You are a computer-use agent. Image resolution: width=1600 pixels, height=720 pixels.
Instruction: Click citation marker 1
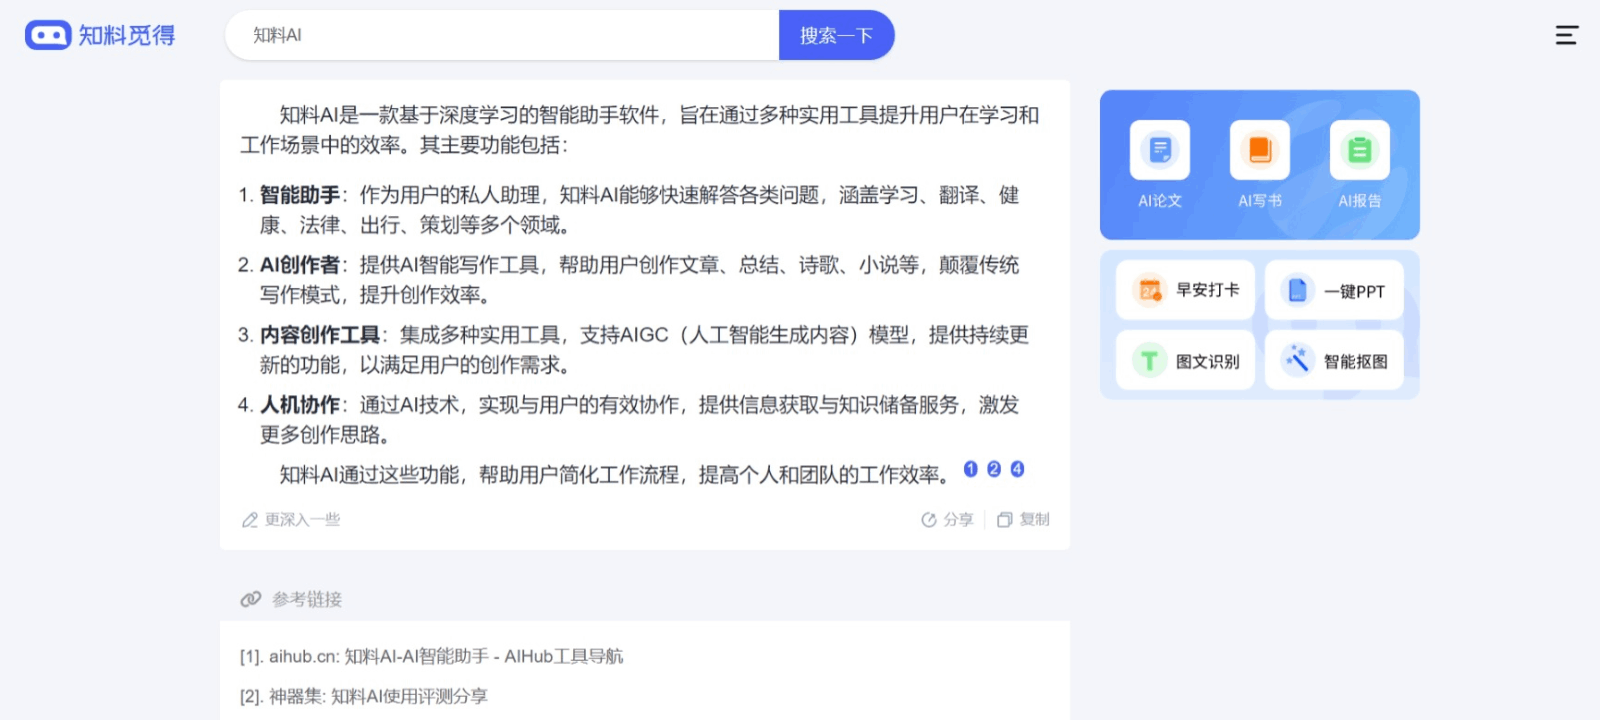(x=970, y=469)
